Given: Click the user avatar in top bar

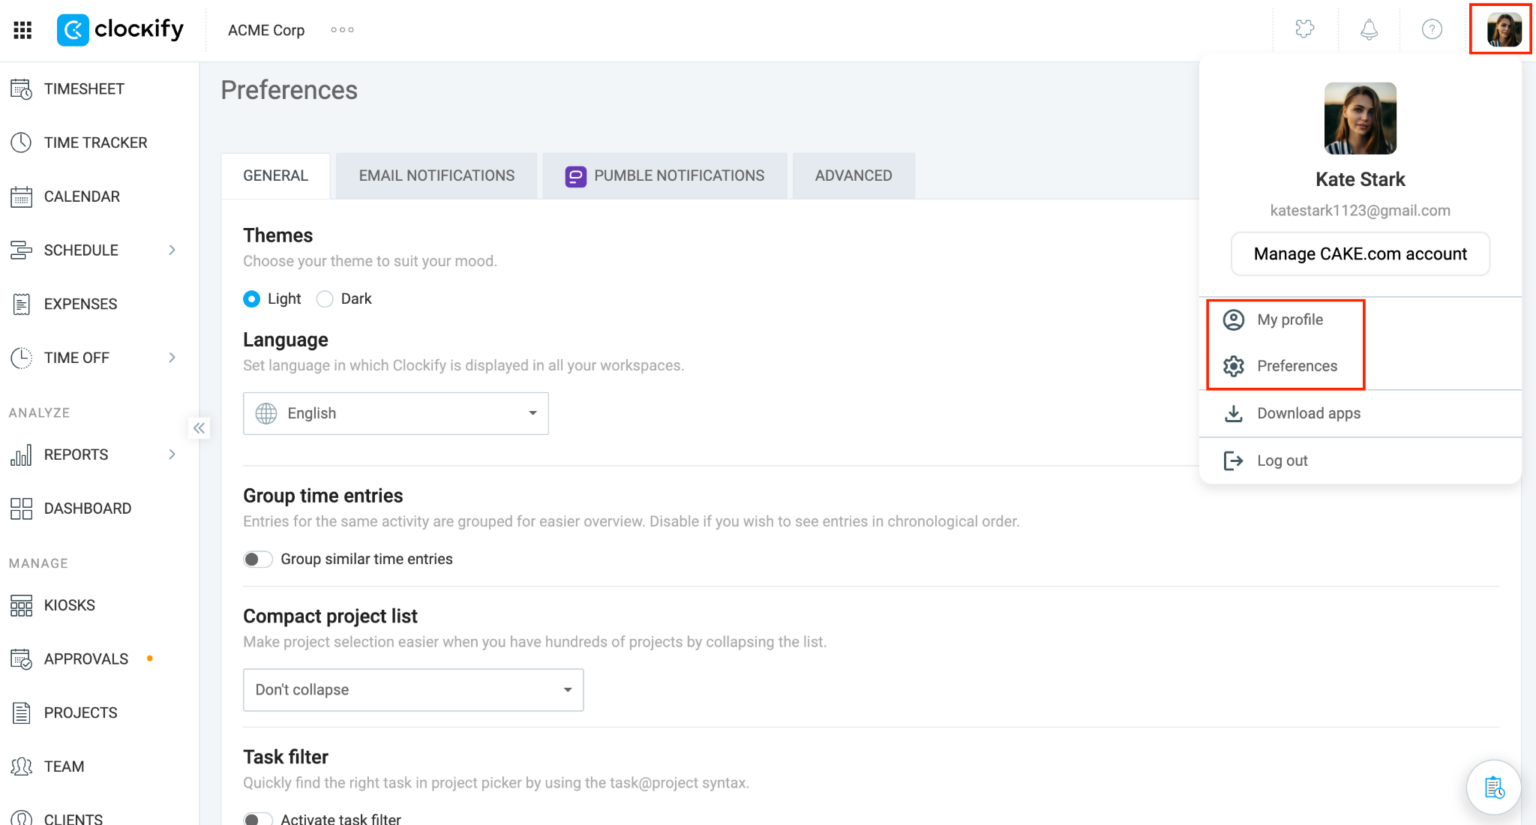Looking at the screenshot, I should [1503, 30].
